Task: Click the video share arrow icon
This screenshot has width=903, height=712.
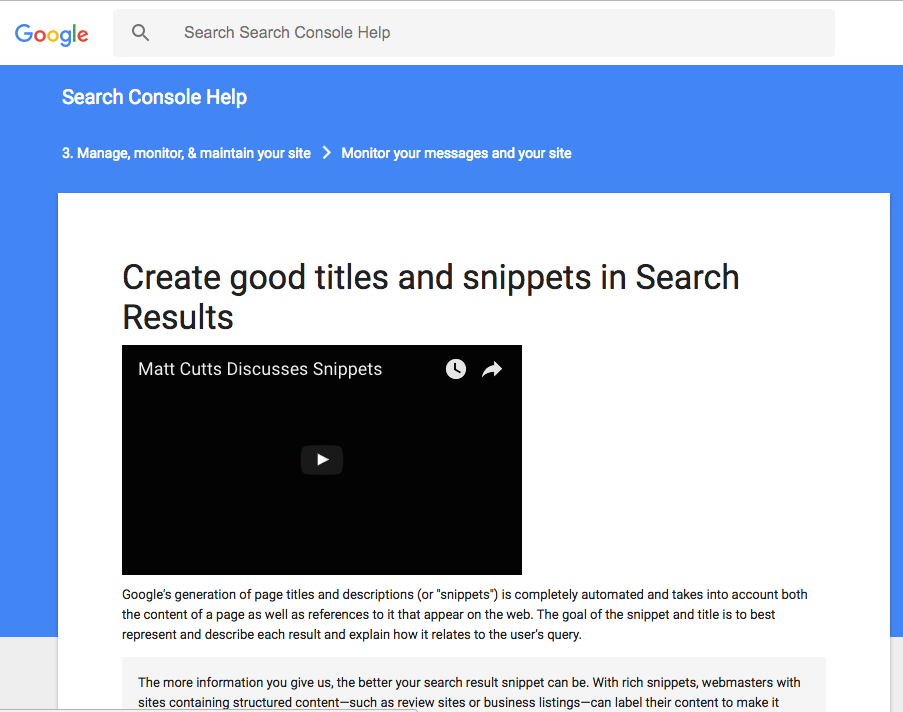Action: tap(492, 369)
